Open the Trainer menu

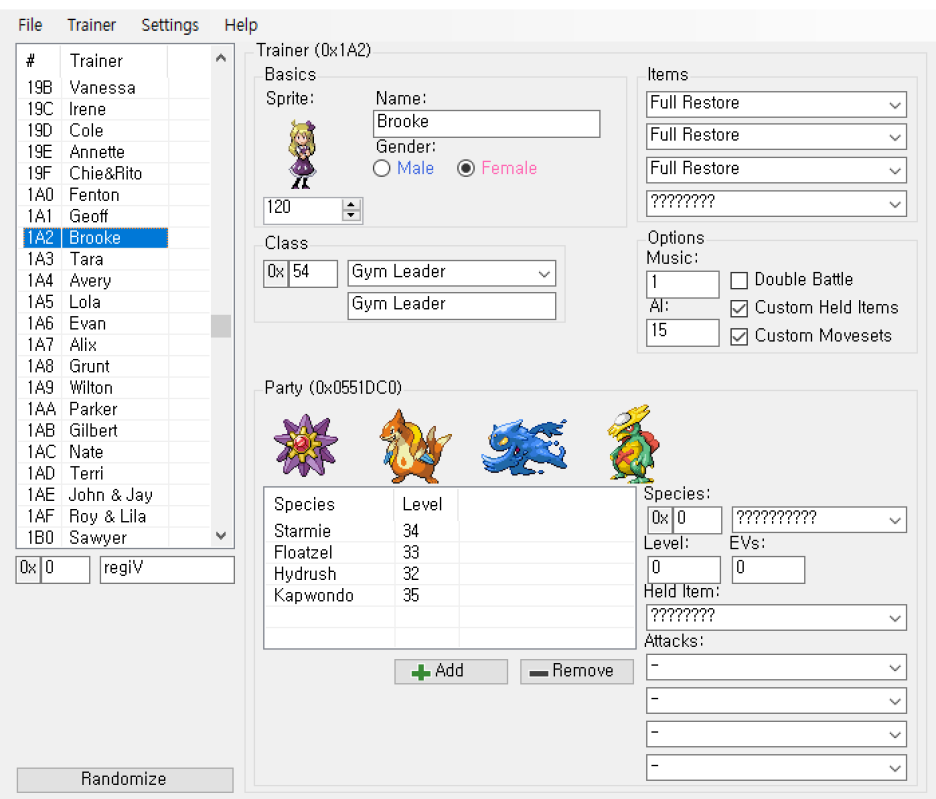click(91, 25)
